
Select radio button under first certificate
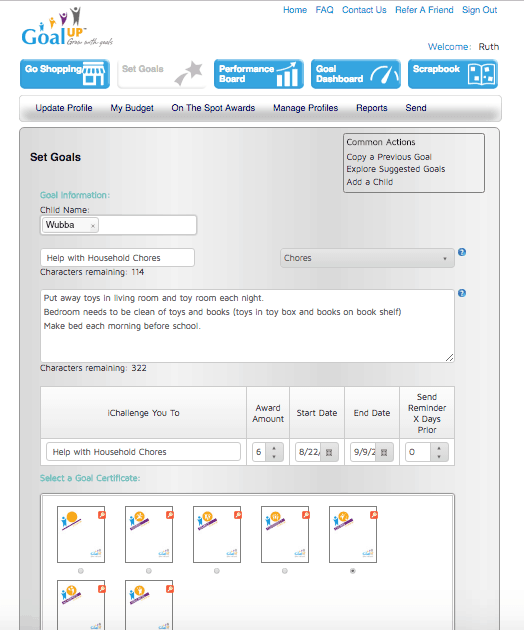click(81, 571)
